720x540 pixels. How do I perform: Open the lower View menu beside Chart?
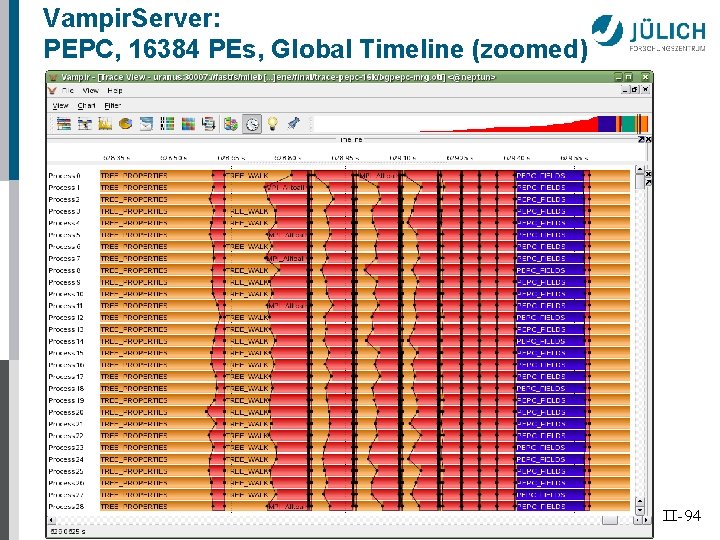(60, 106)
